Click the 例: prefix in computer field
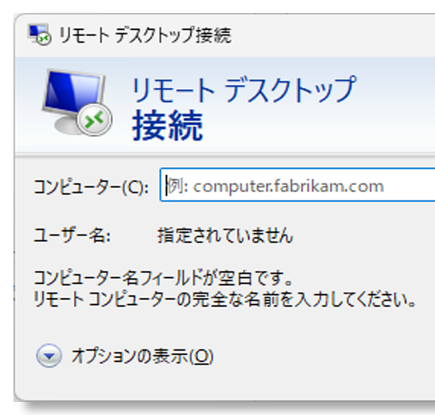Viewport: 435px width, 415px height. (x=178, y=186)
